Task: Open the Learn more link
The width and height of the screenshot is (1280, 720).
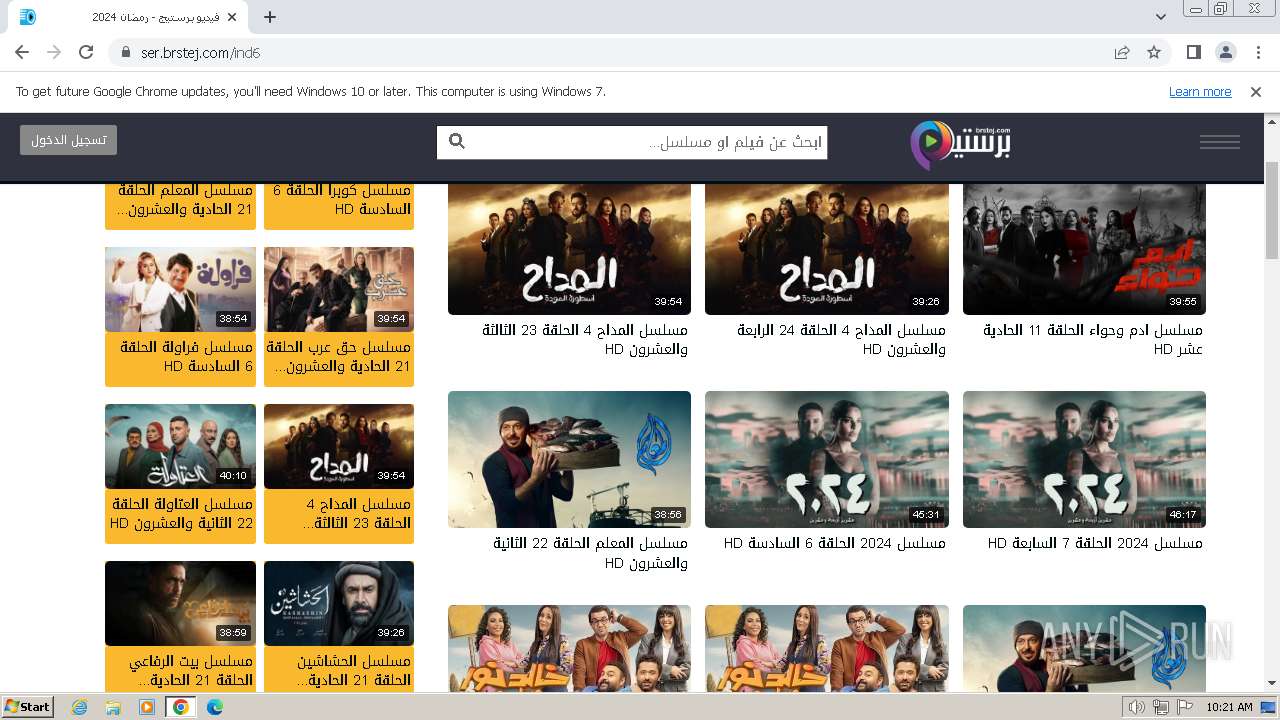Action: tap(1200, 91)
